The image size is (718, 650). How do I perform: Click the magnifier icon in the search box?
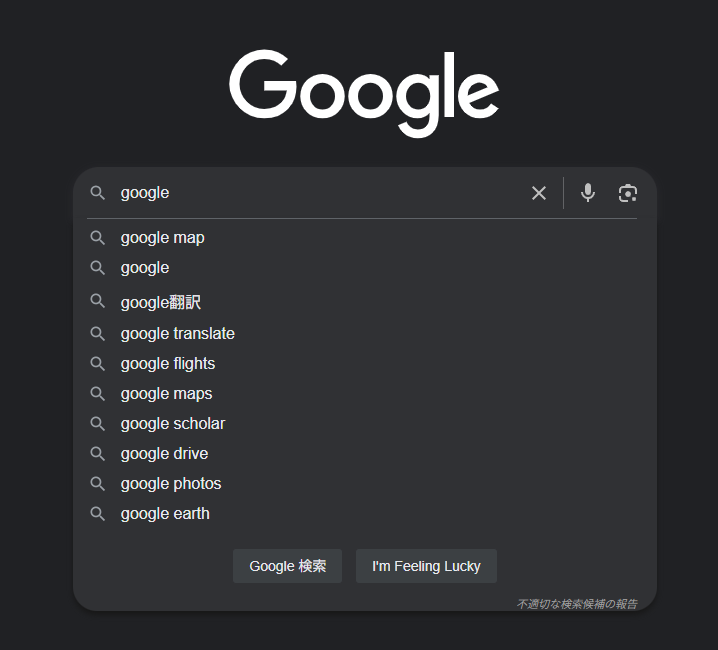coord(98,193)
